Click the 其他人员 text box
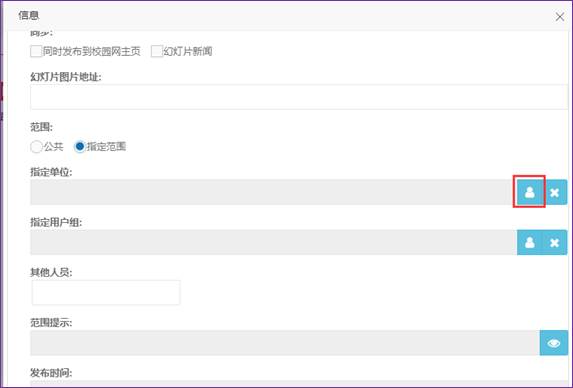Viewport: 573px width, 388px height. point(106,293)
